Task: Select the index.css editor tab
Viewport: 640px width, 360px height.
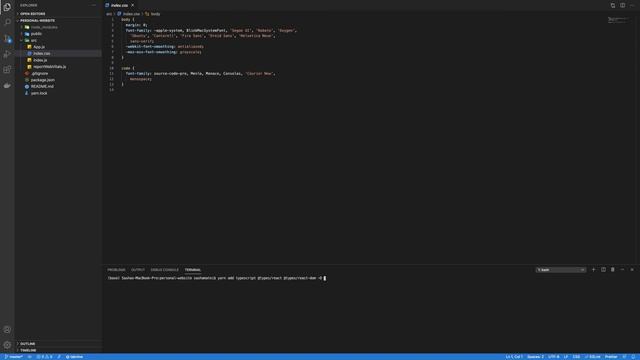Action: (x=120, y=5)
